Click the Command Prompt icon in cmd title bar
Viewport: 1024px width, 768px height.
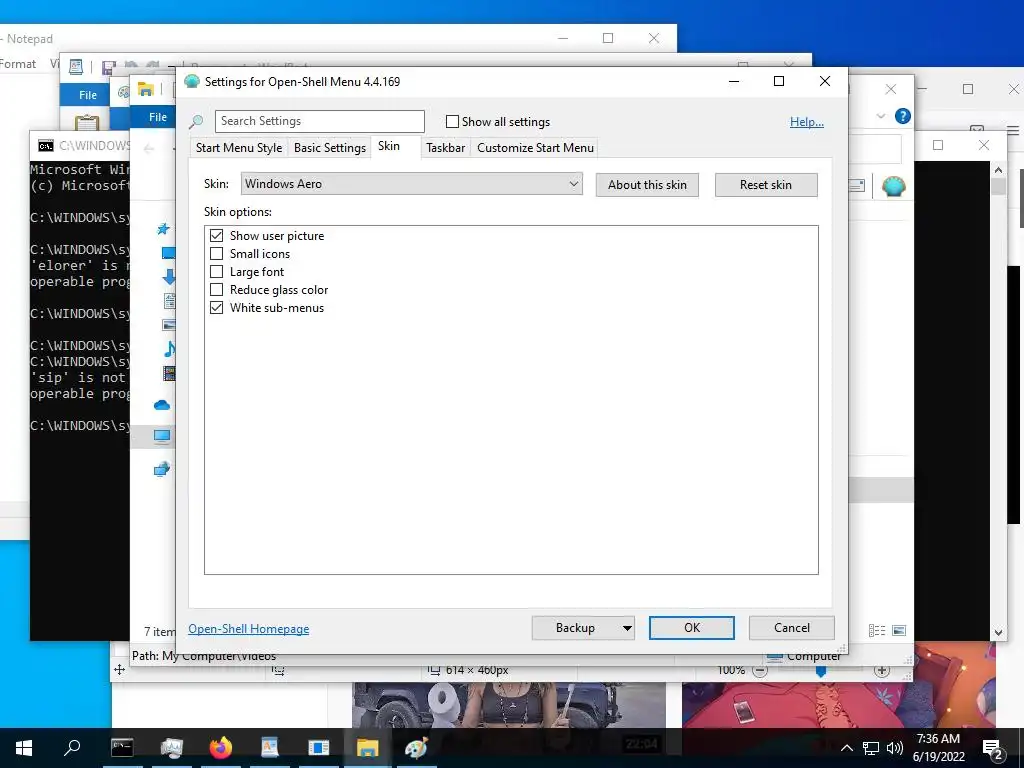click(x=46, y=146)
